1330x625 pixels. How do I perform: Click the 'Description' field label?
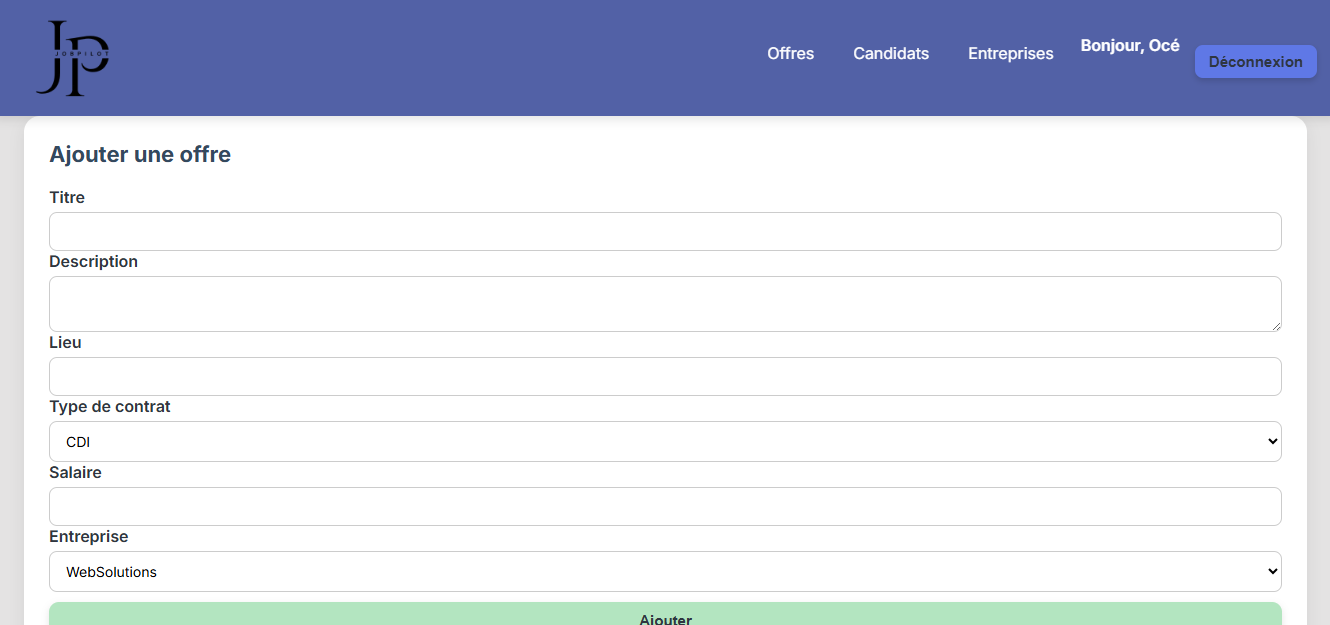click(x=93, y=262)
